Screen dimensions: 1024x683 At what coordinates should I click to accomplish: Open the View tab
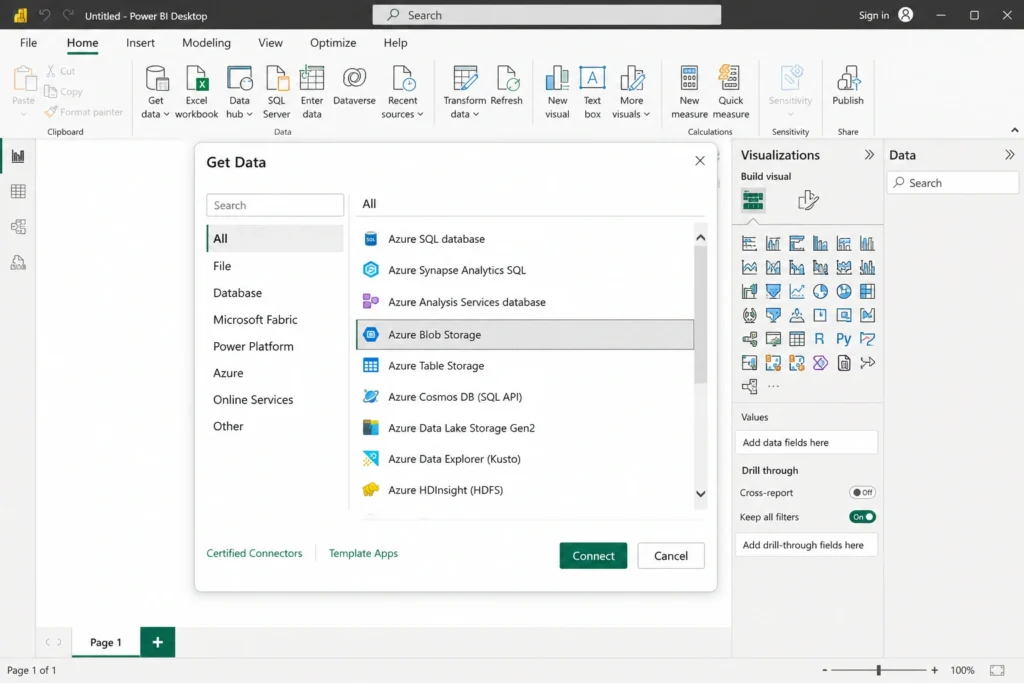click(x=270, y=42)
